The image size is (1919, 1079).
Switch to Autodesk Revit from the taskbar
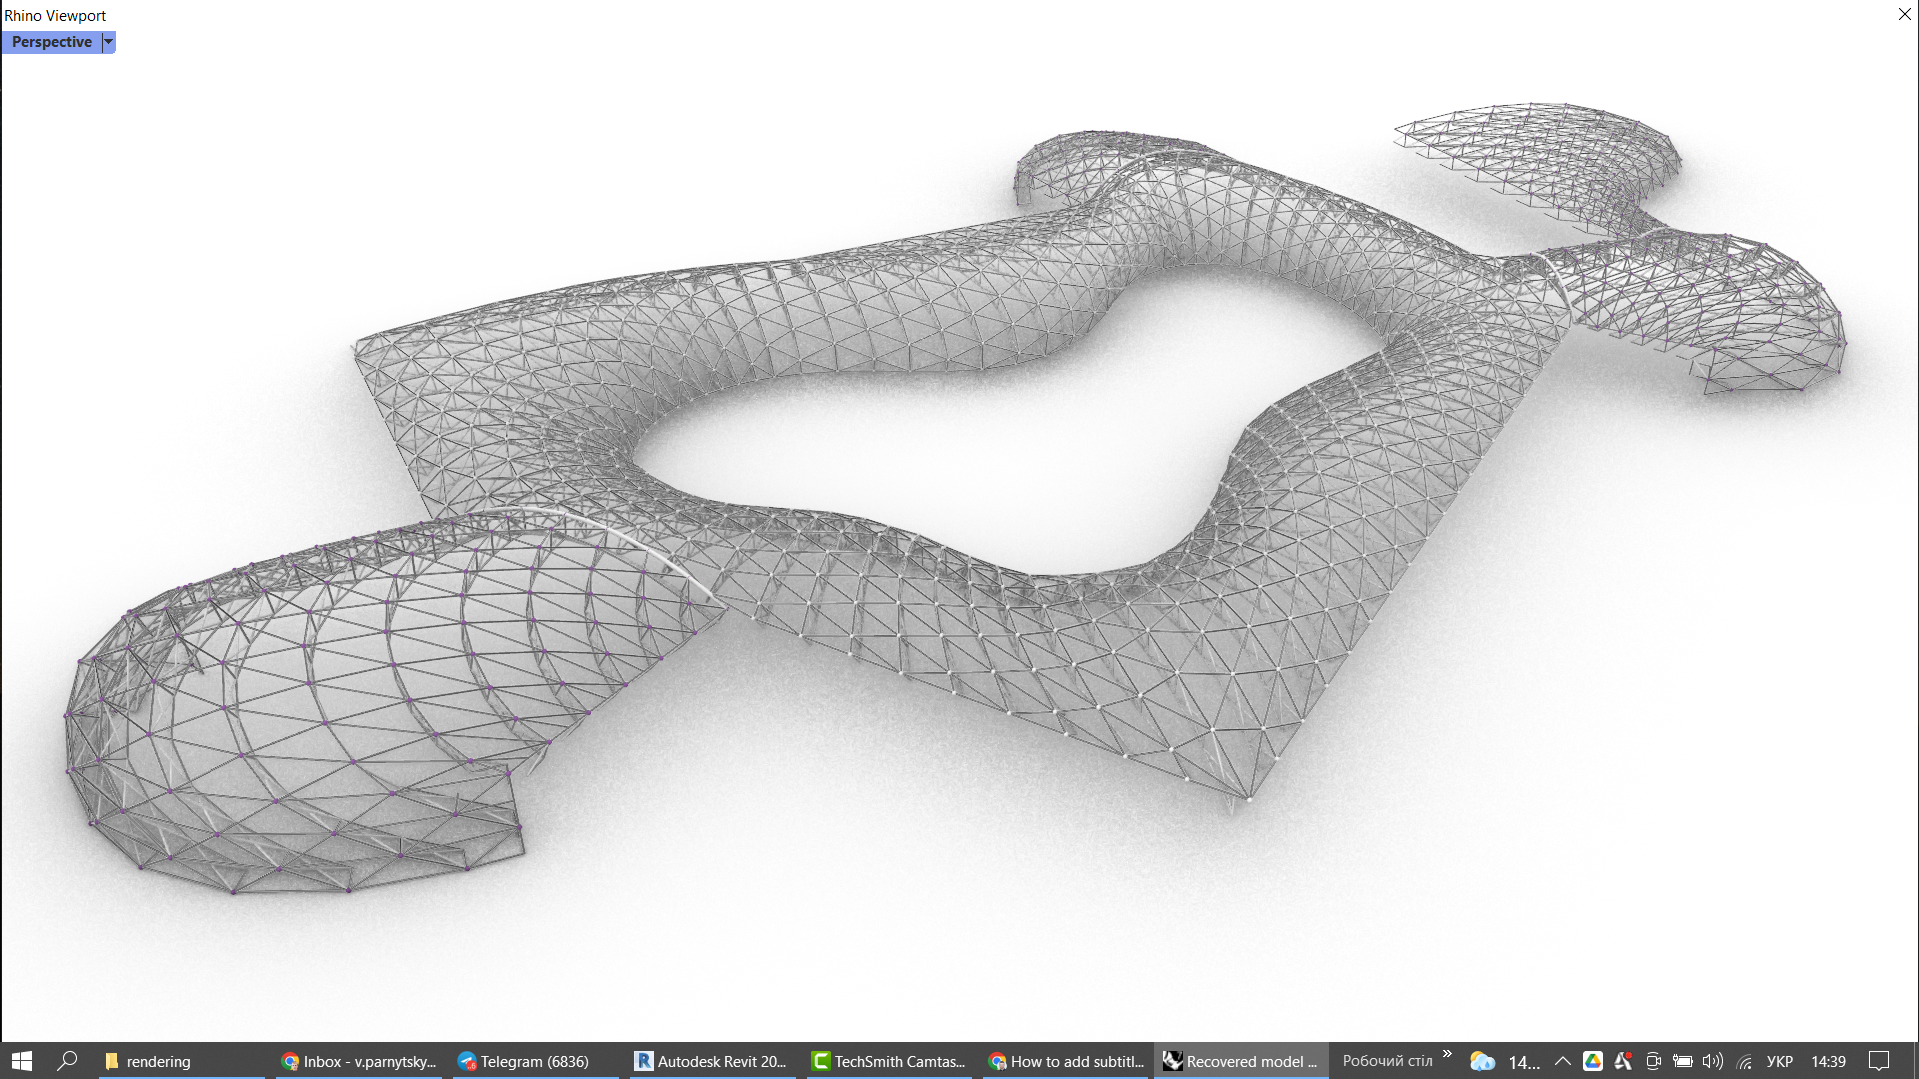(711, 1061)
